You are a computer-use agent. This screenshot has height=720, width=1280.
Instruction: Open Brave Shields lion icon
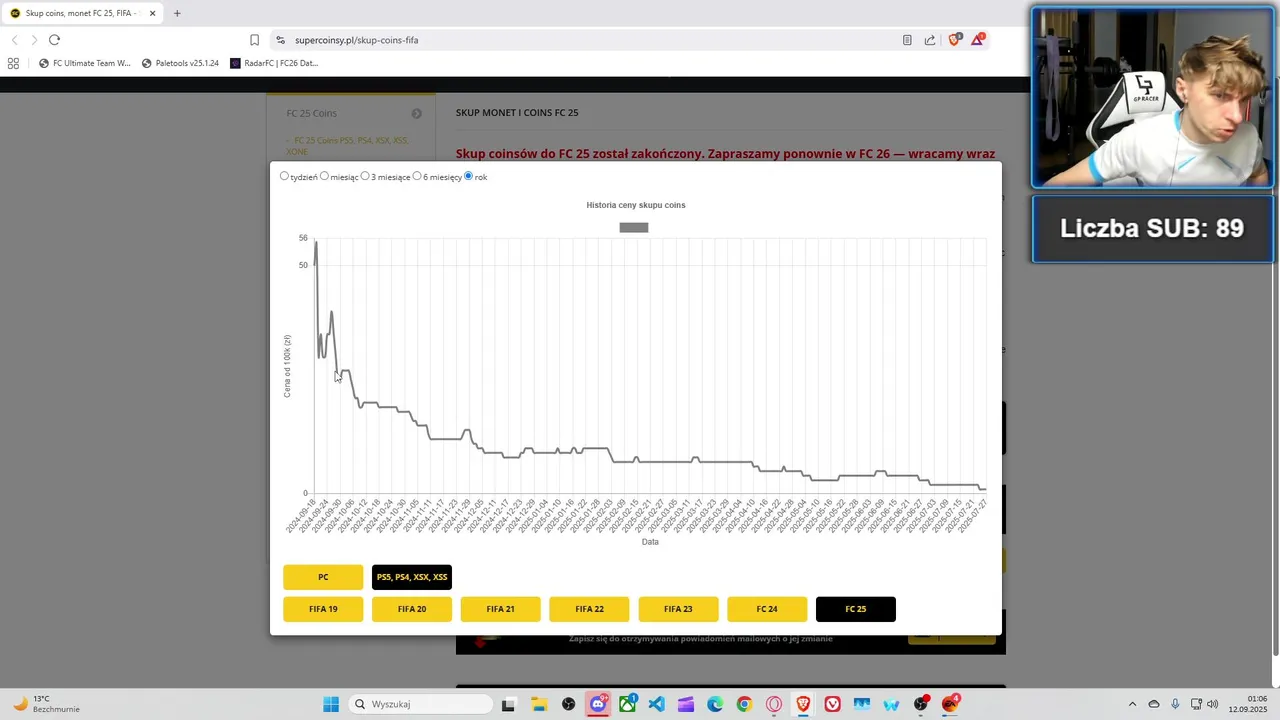click(955, 39)
